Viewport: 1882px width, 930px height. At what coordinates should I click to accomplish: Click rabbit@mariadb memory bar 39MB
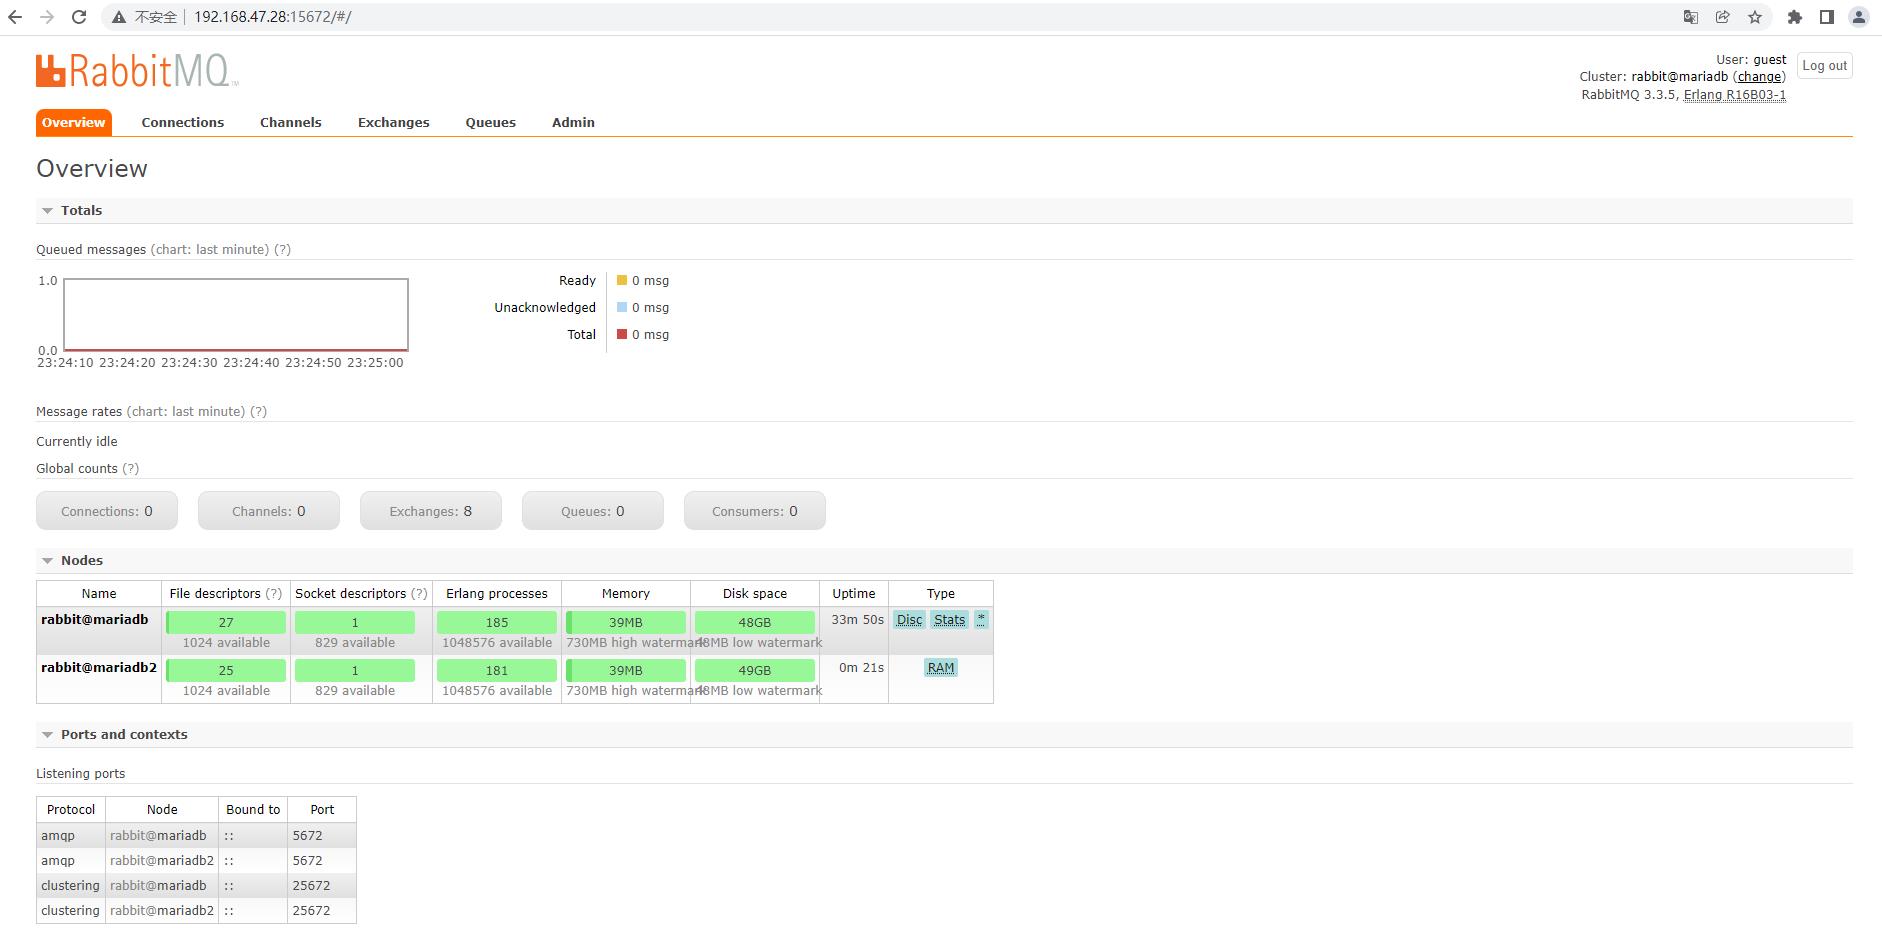click(x=626, y=622)
